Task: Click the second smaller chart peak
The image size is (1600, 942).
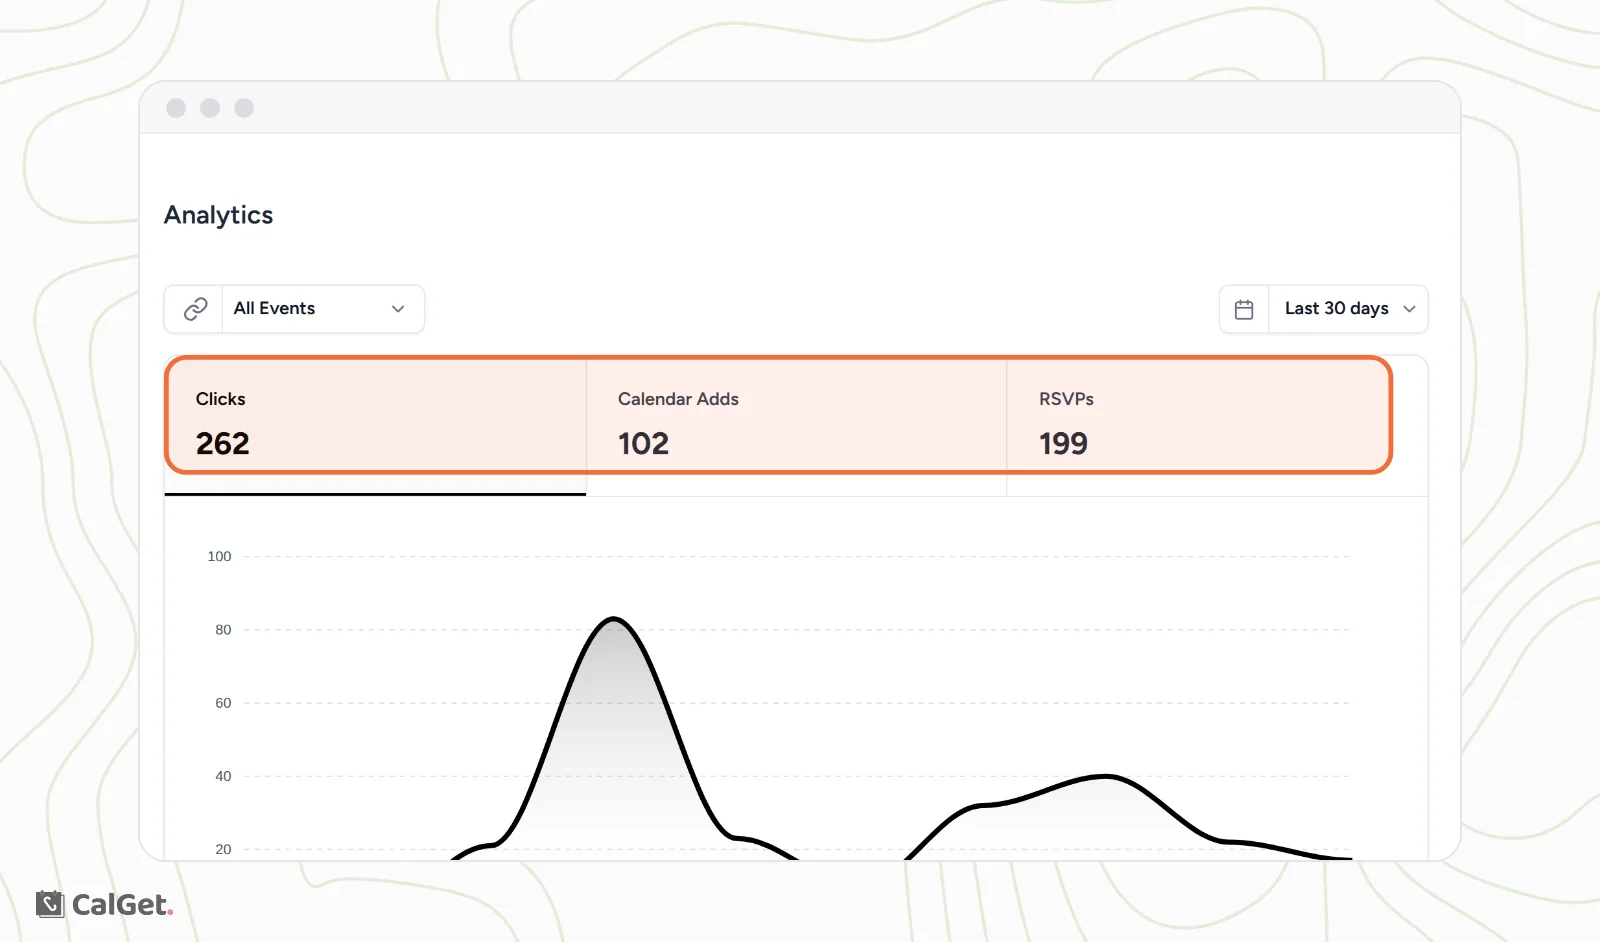Action: pos(1104,776)
